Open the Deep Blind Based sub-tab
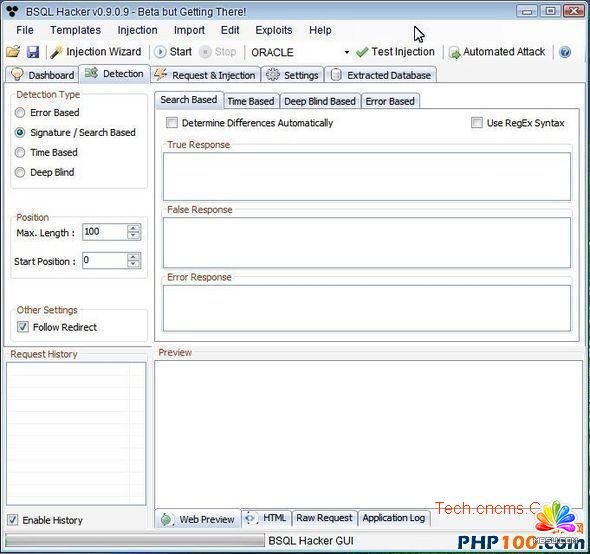This screenshot has width=590, height=554. coord(320,101)
